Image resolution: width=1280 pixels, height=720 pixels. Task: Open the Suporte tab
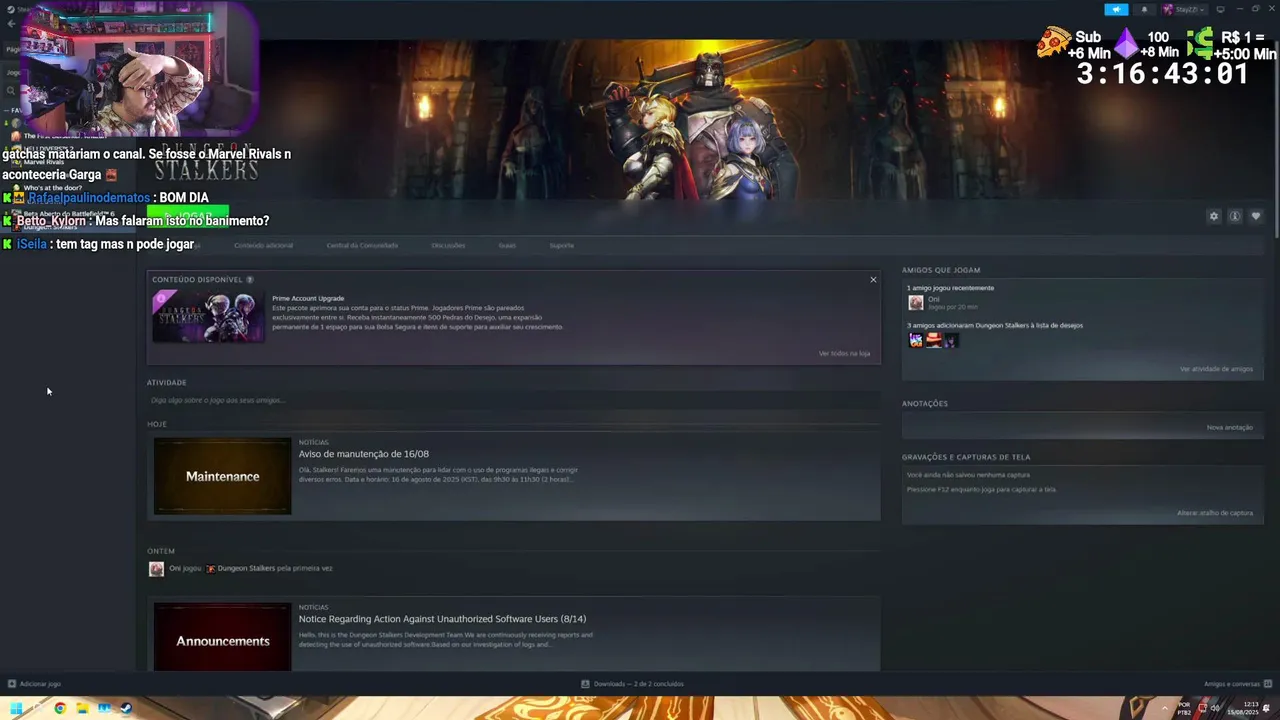[562, 245]
